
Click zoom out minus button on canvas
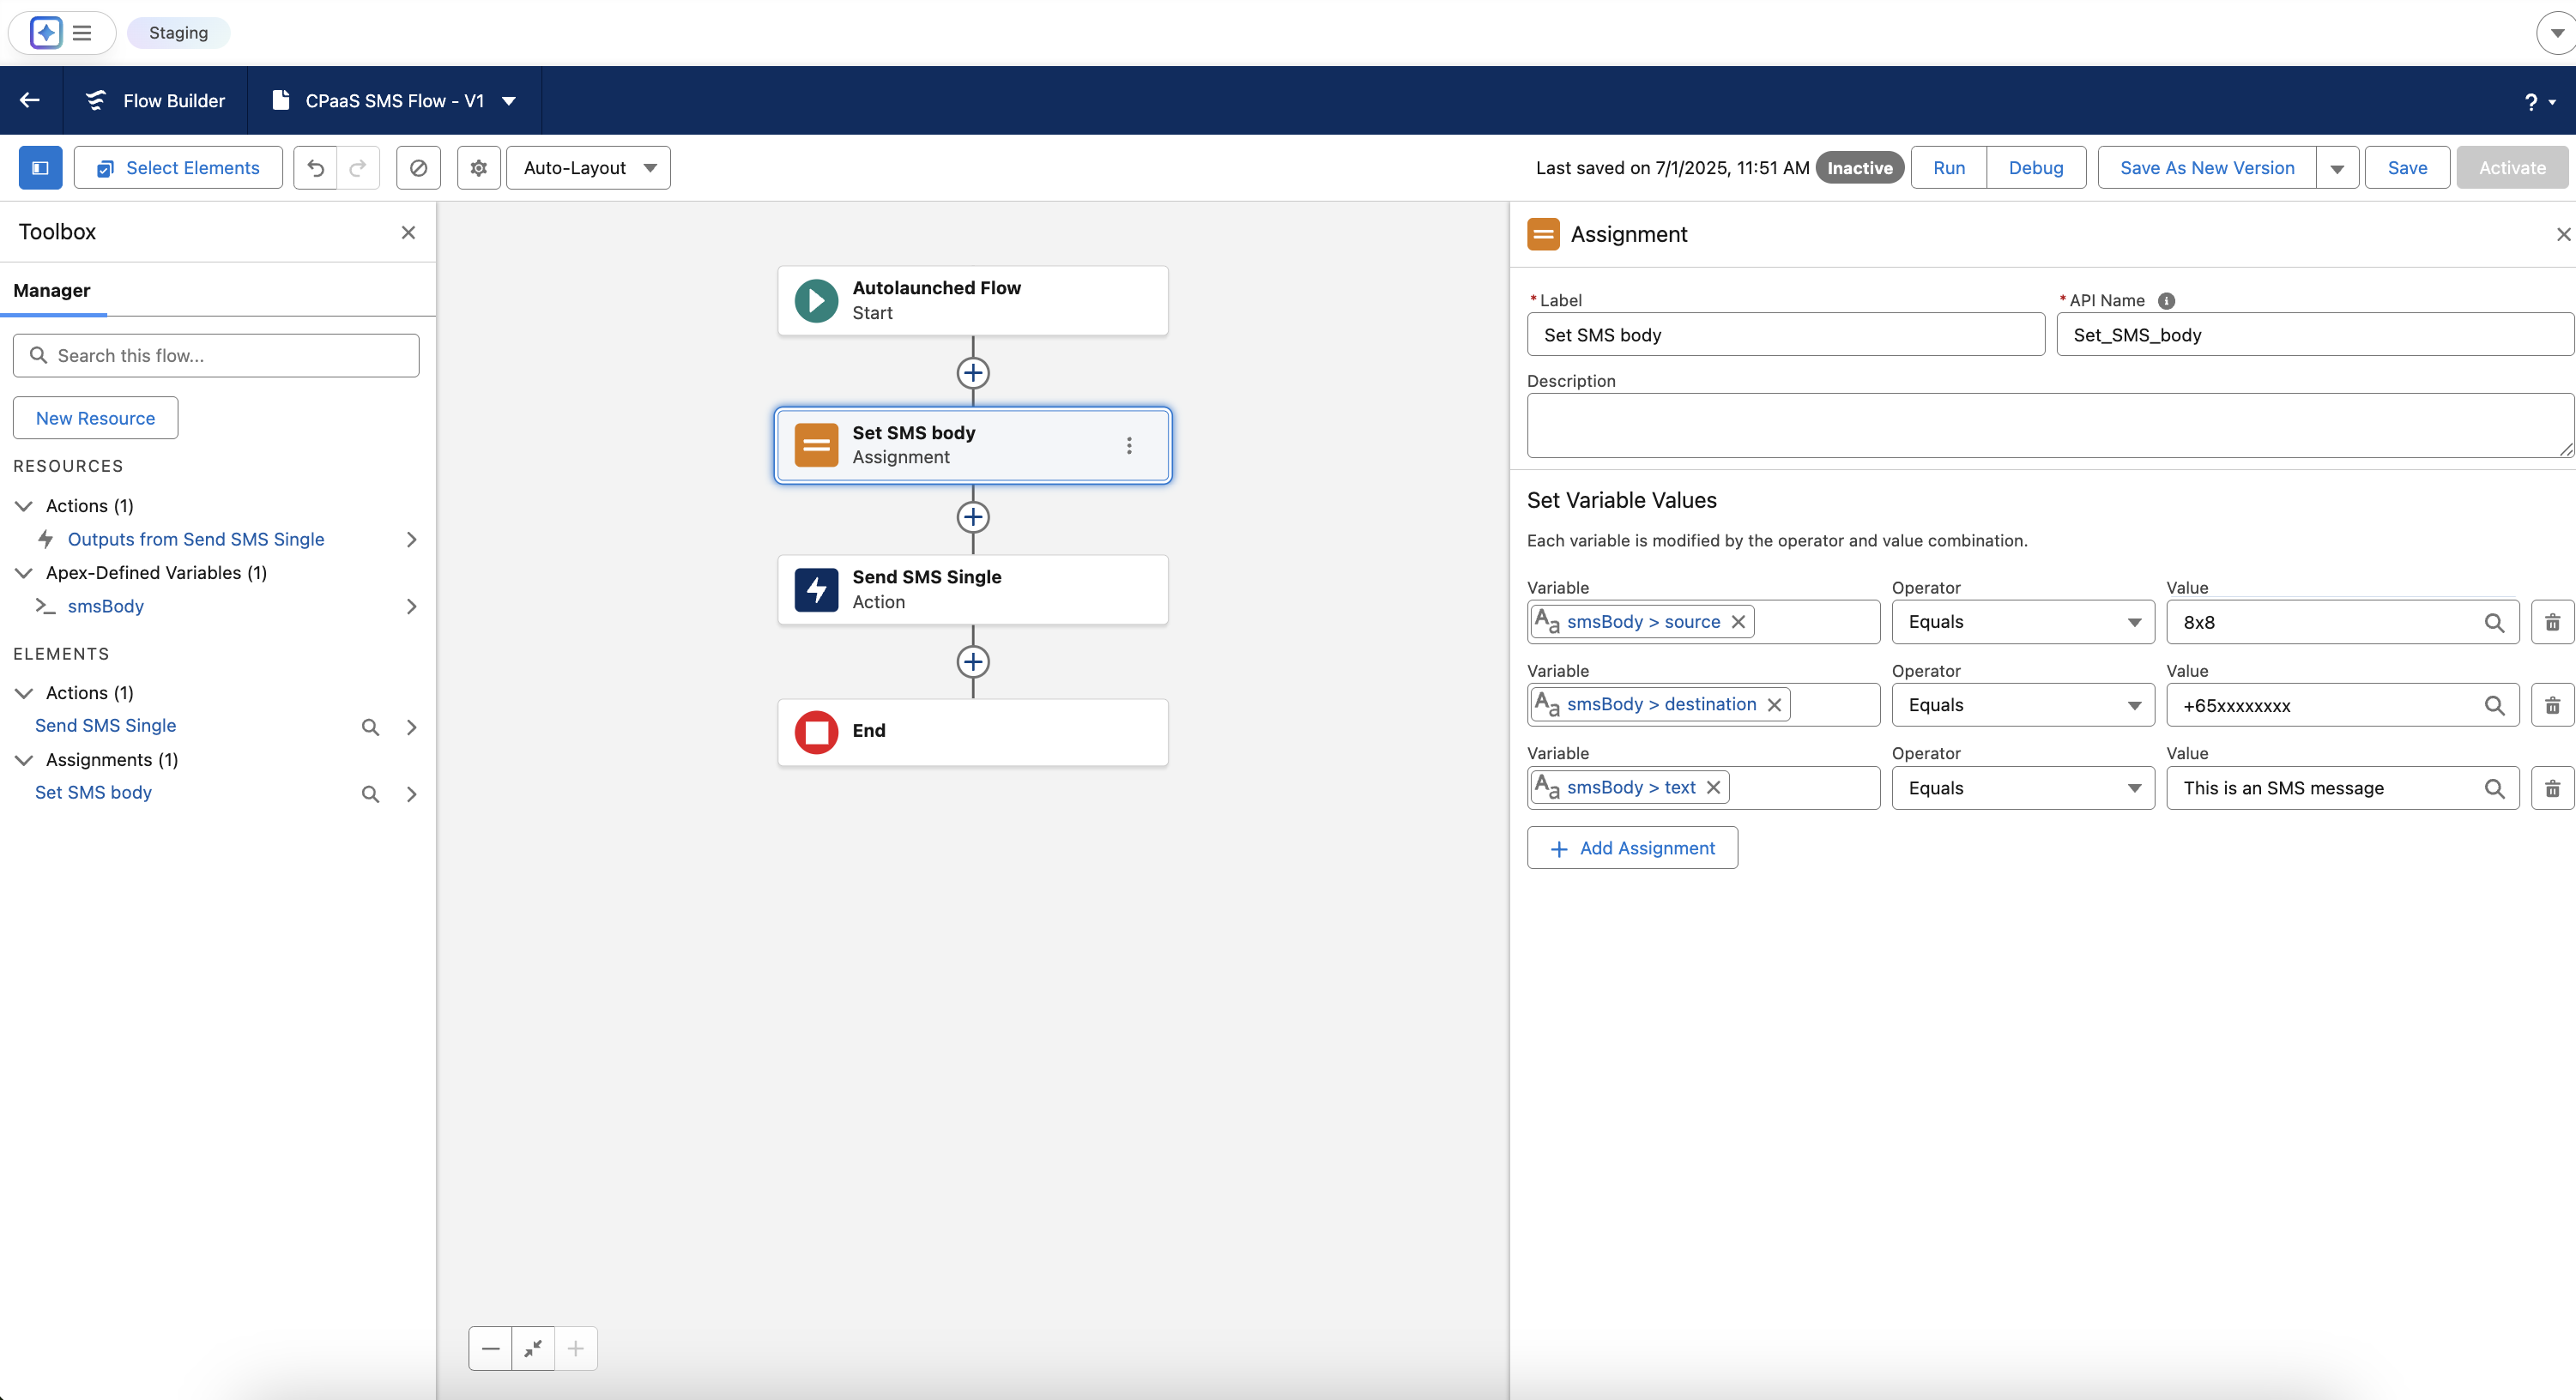(490, 1349)
